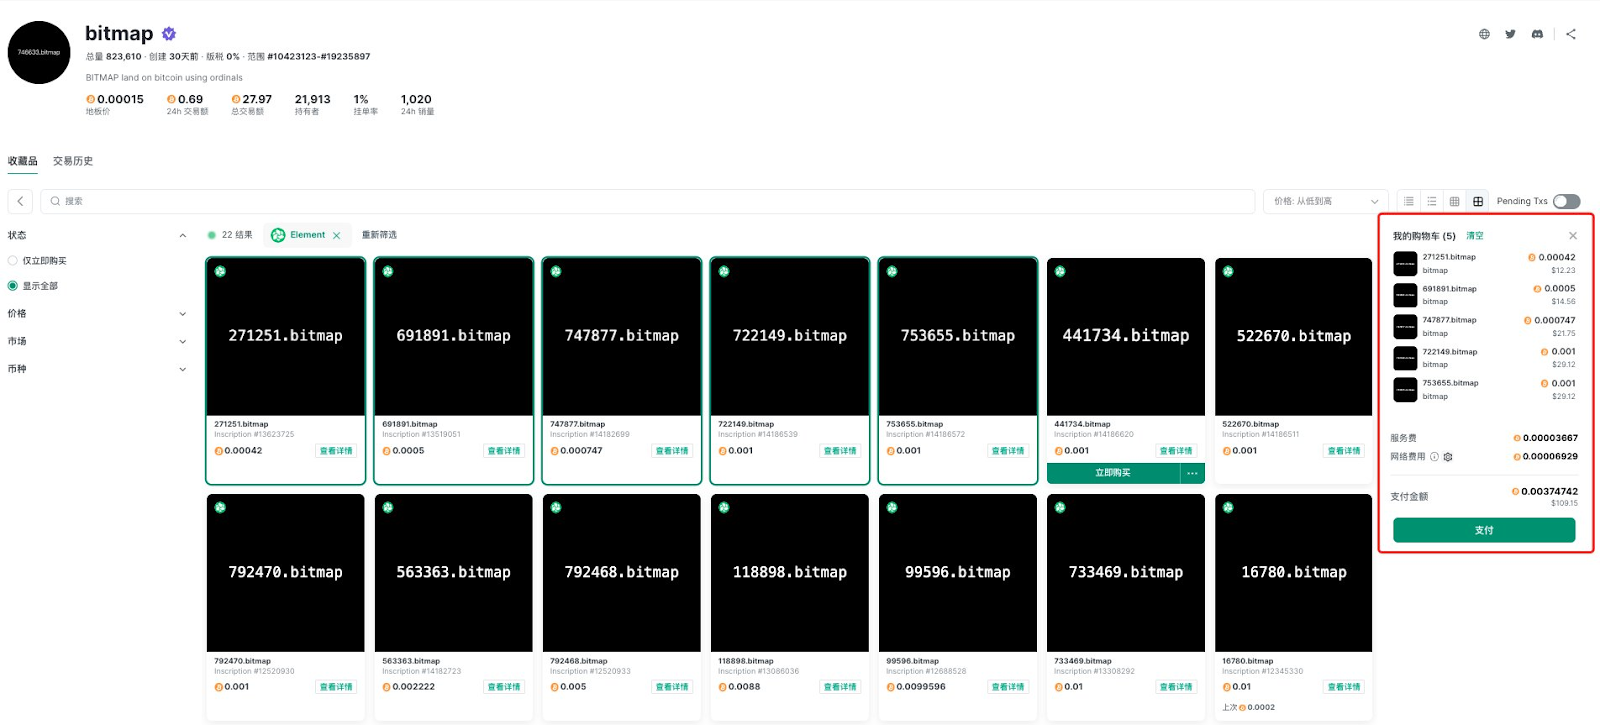
Task: Open the 792468.bitmap card image
Action: (x=622, y=573)
